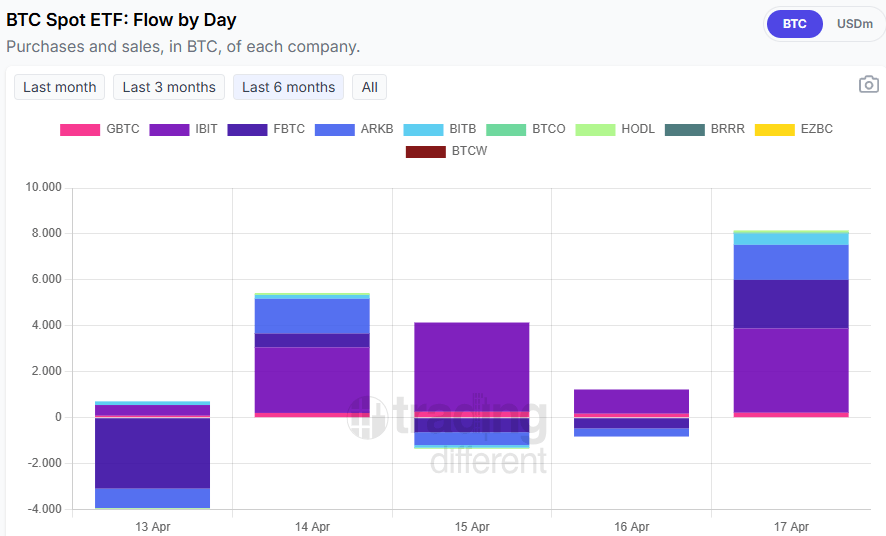Select the BTC unit toggle
The image size is (886, 536).
point(795,24)
